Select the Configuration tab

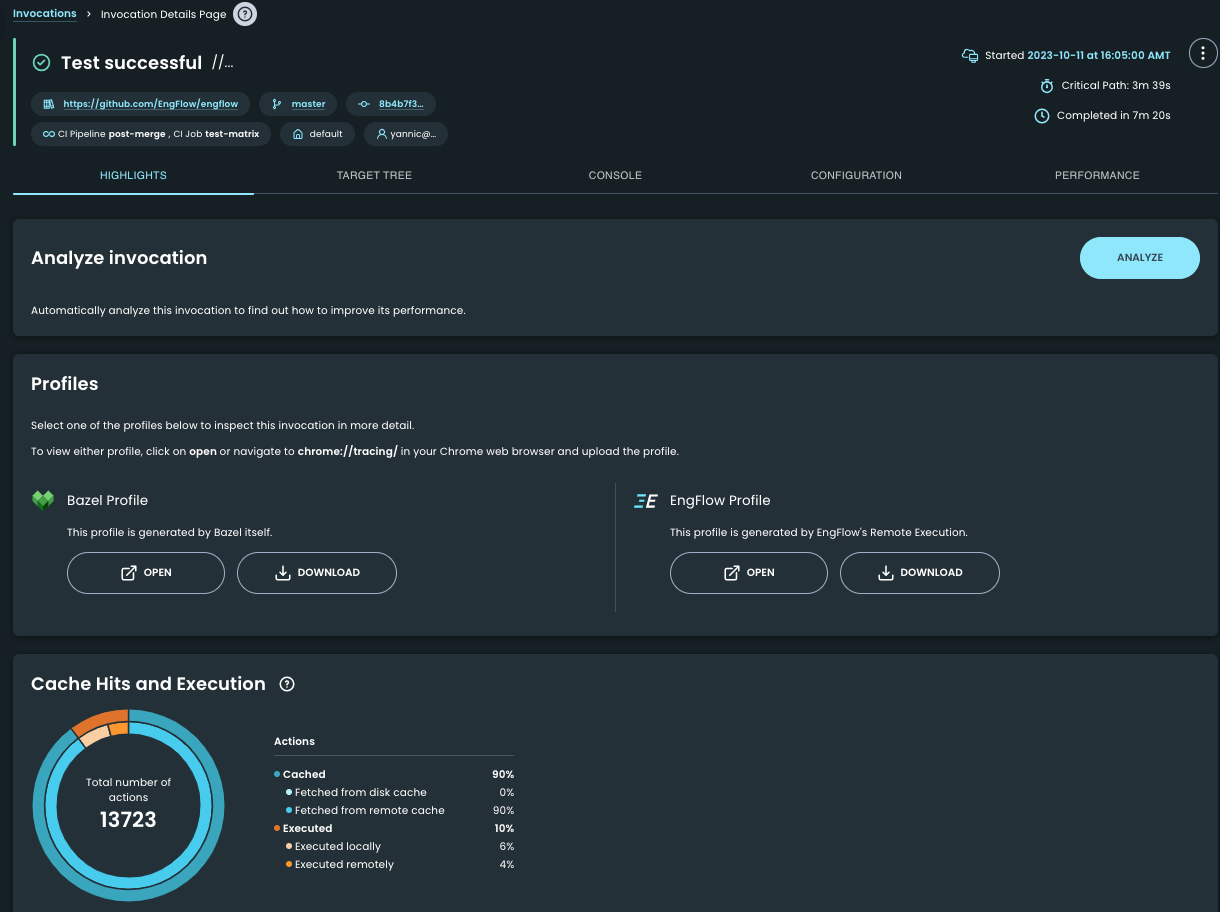[856, 176]
